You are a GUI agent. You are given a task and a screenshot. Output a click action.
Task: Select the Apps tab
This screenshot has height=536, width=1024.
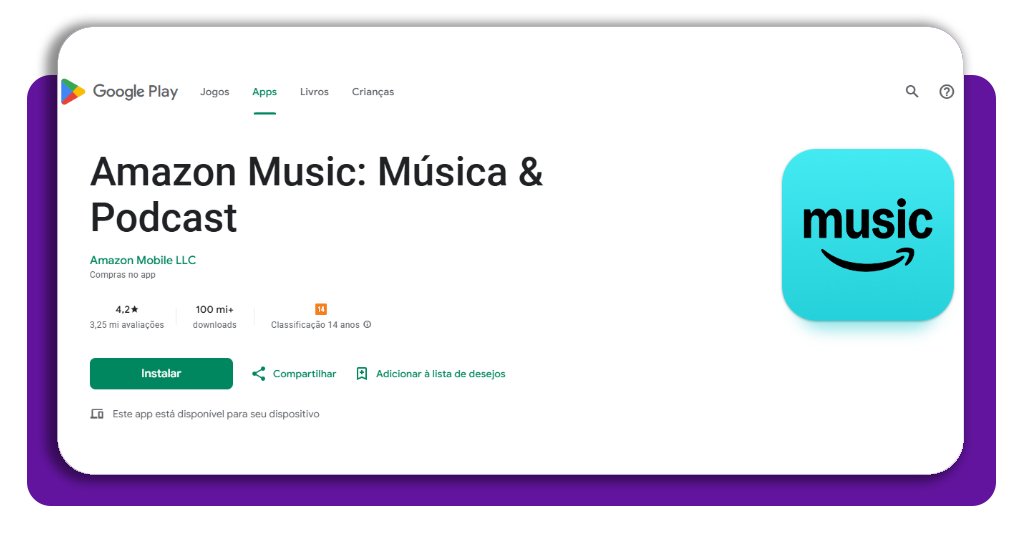tap(264, 92)
